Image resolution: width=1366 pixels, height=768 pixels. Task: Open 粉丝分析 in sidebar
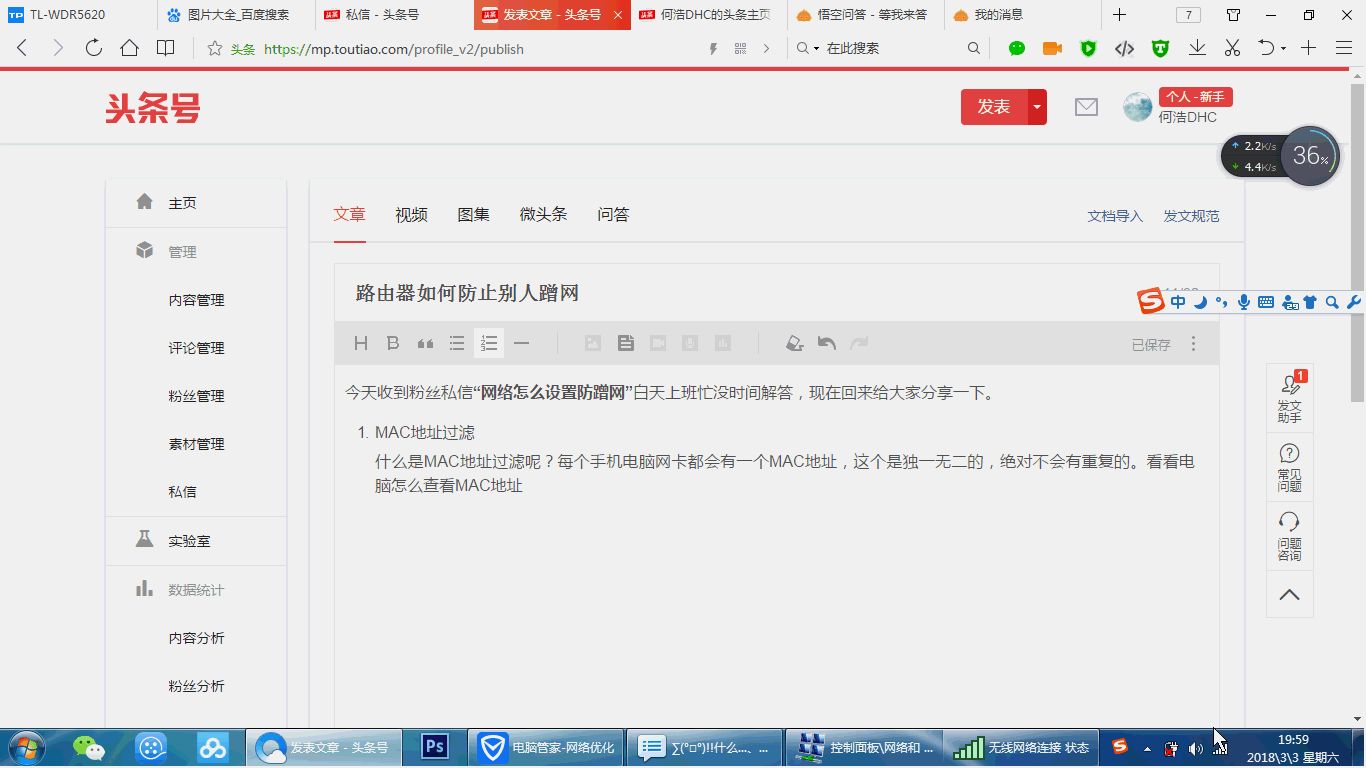coord(196,686)
